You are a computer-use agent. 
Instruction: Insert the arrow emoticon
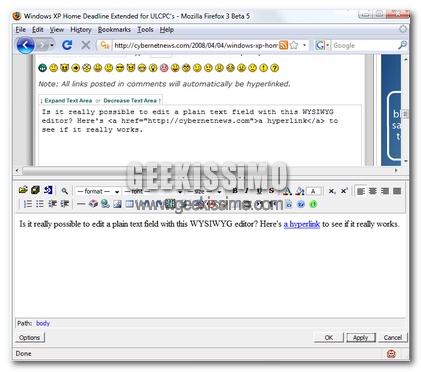tap(76, 68)
